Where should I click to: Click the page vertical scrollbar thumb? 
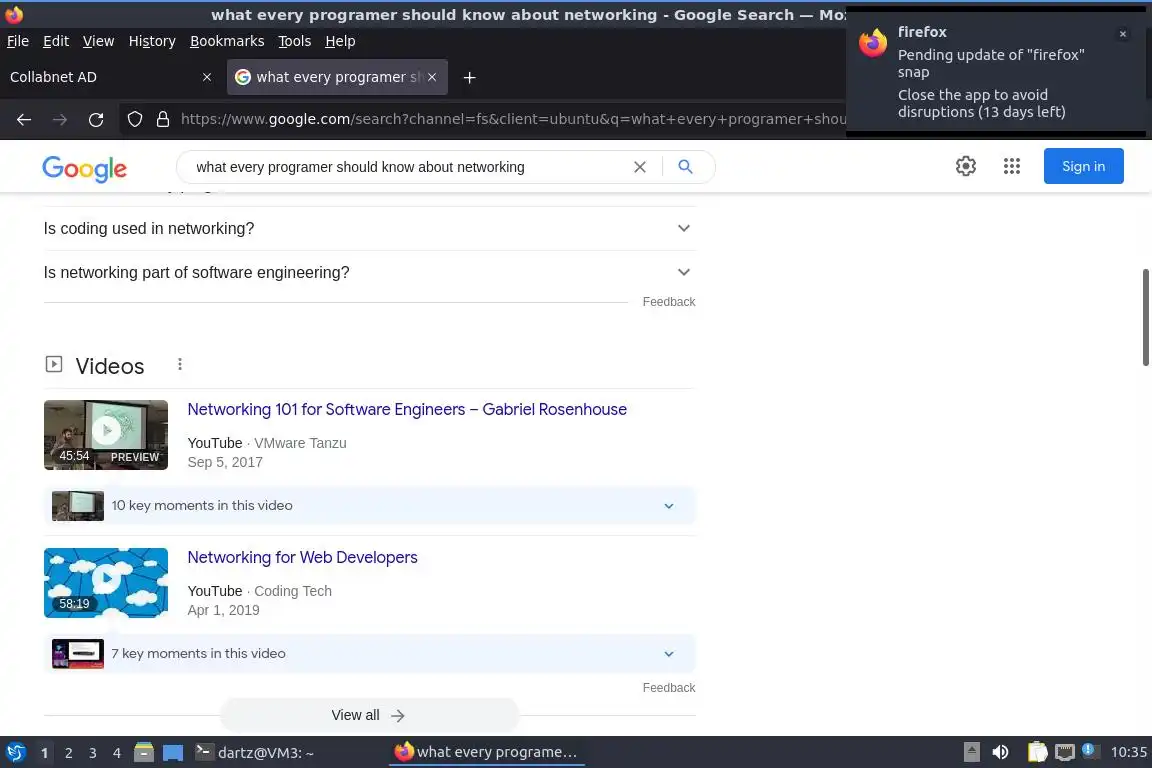point(1145,317)
